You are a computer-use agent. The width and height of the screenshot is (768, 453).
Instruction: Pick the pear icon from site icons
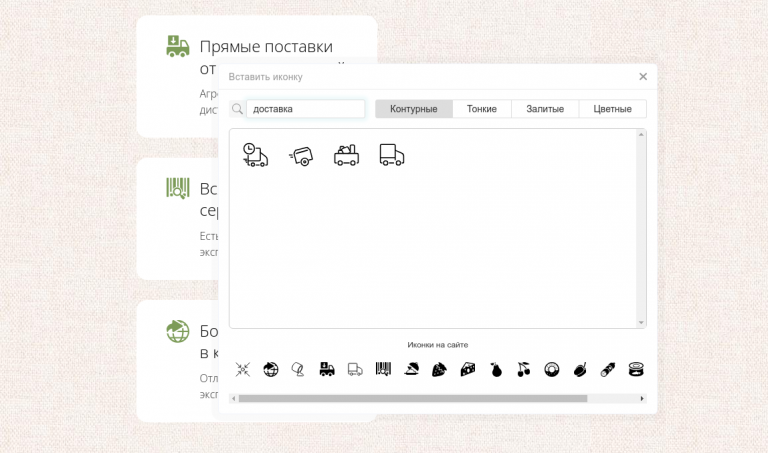(495, 370)
